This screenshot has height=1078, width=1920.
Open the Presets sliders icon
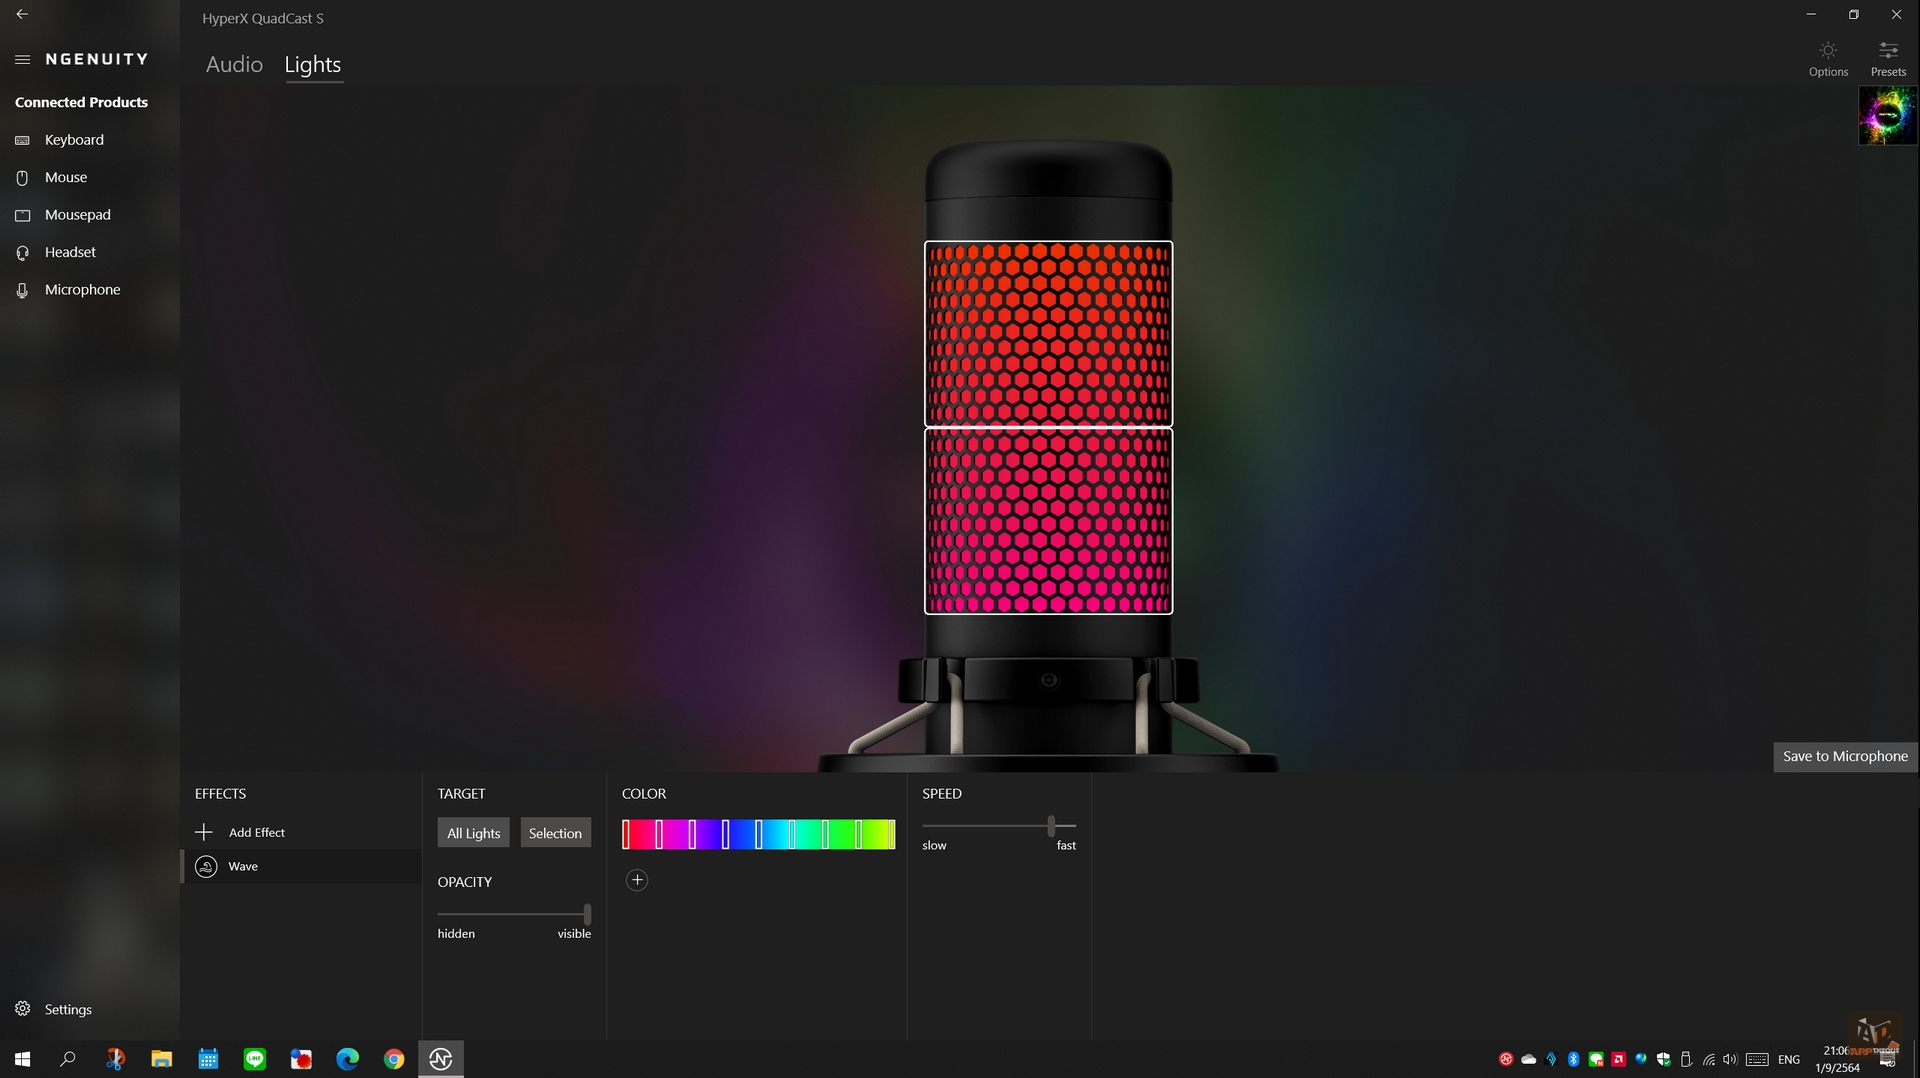point(1888,50)
